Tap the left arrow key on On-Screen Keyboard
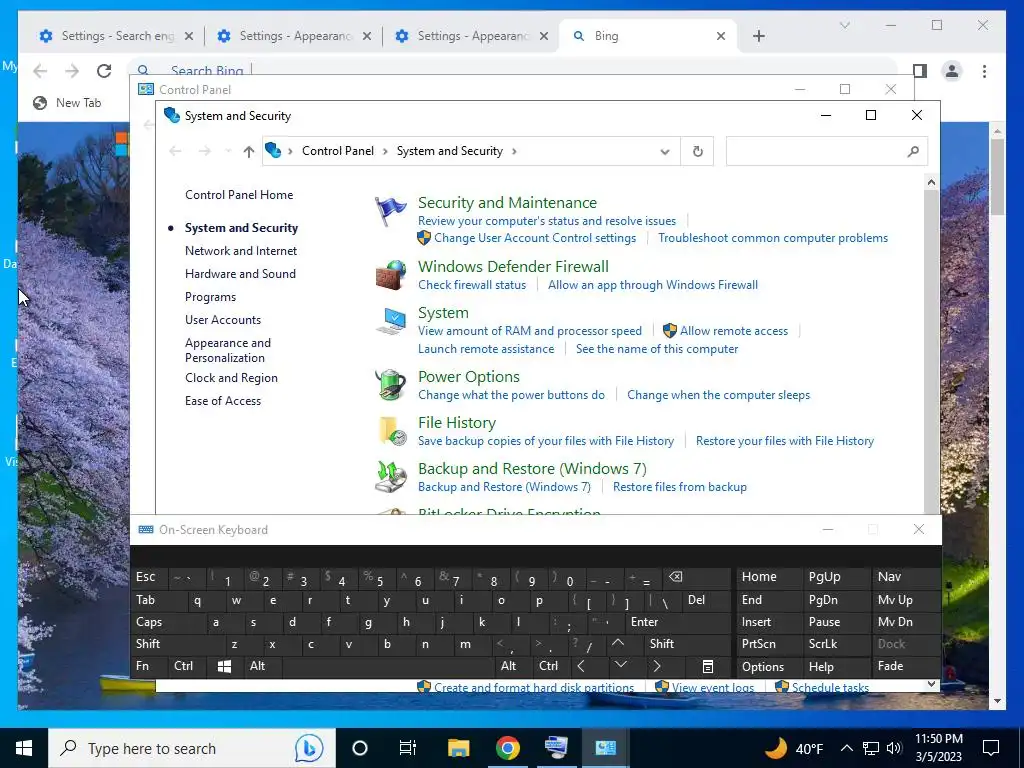The width and height of the screenshot is (1024, 768). [581, 666]
